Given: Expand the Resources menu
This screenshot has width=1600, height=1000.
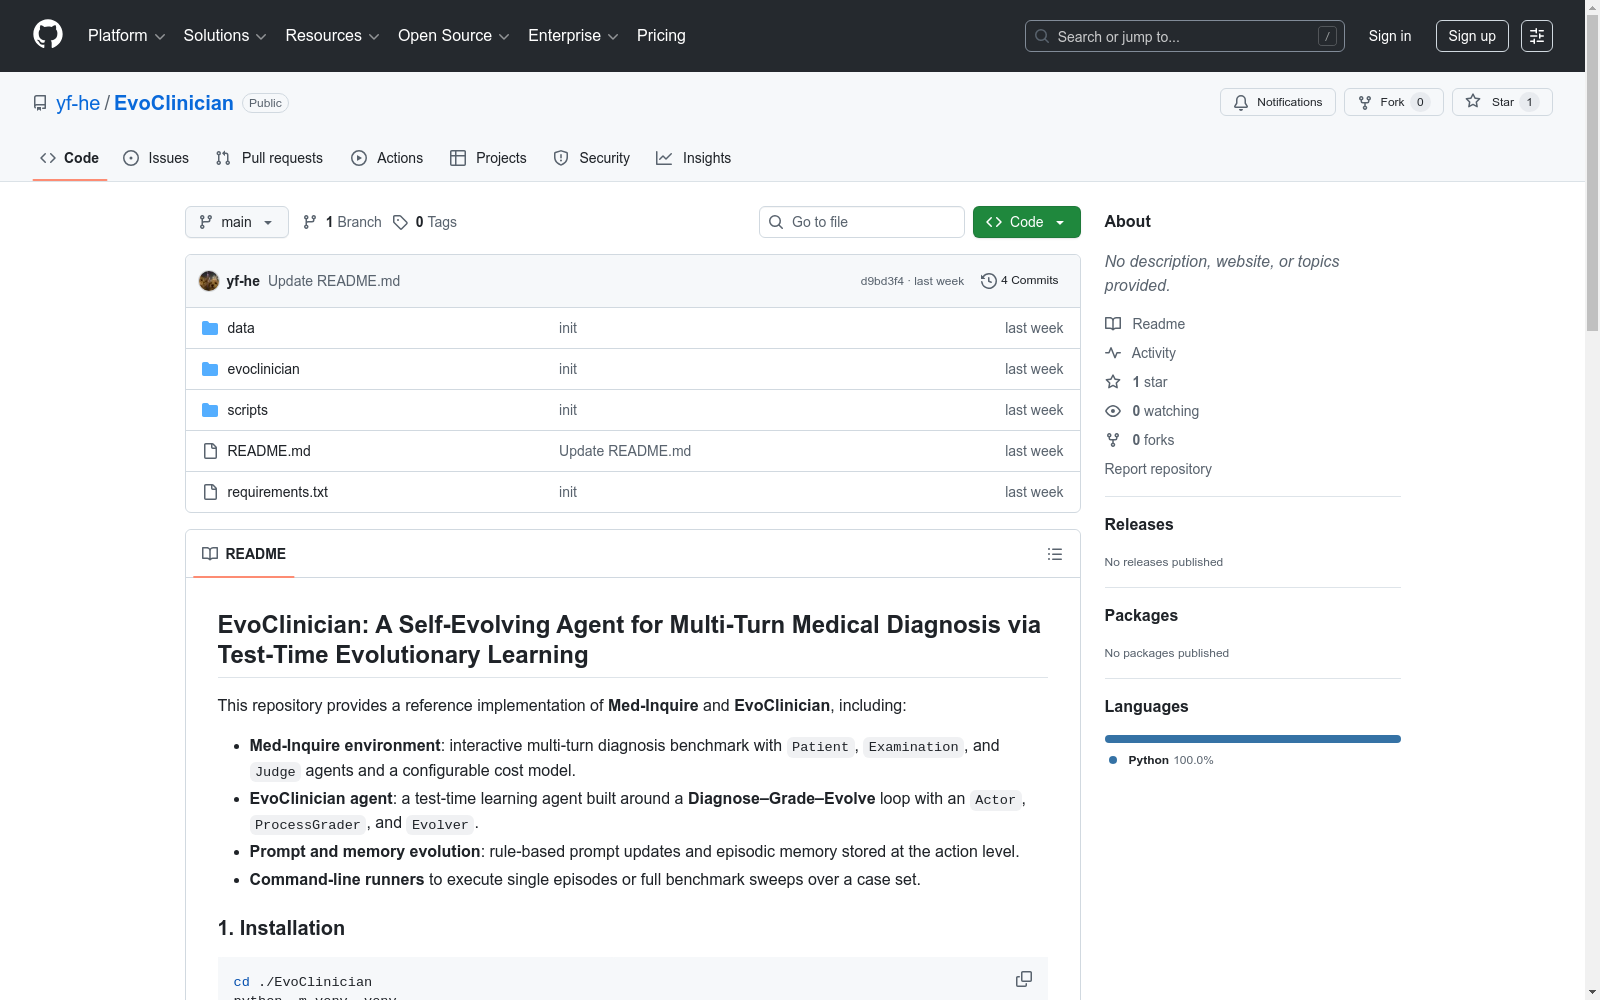Looking at the screenshot, I should [x=333, y=36].
